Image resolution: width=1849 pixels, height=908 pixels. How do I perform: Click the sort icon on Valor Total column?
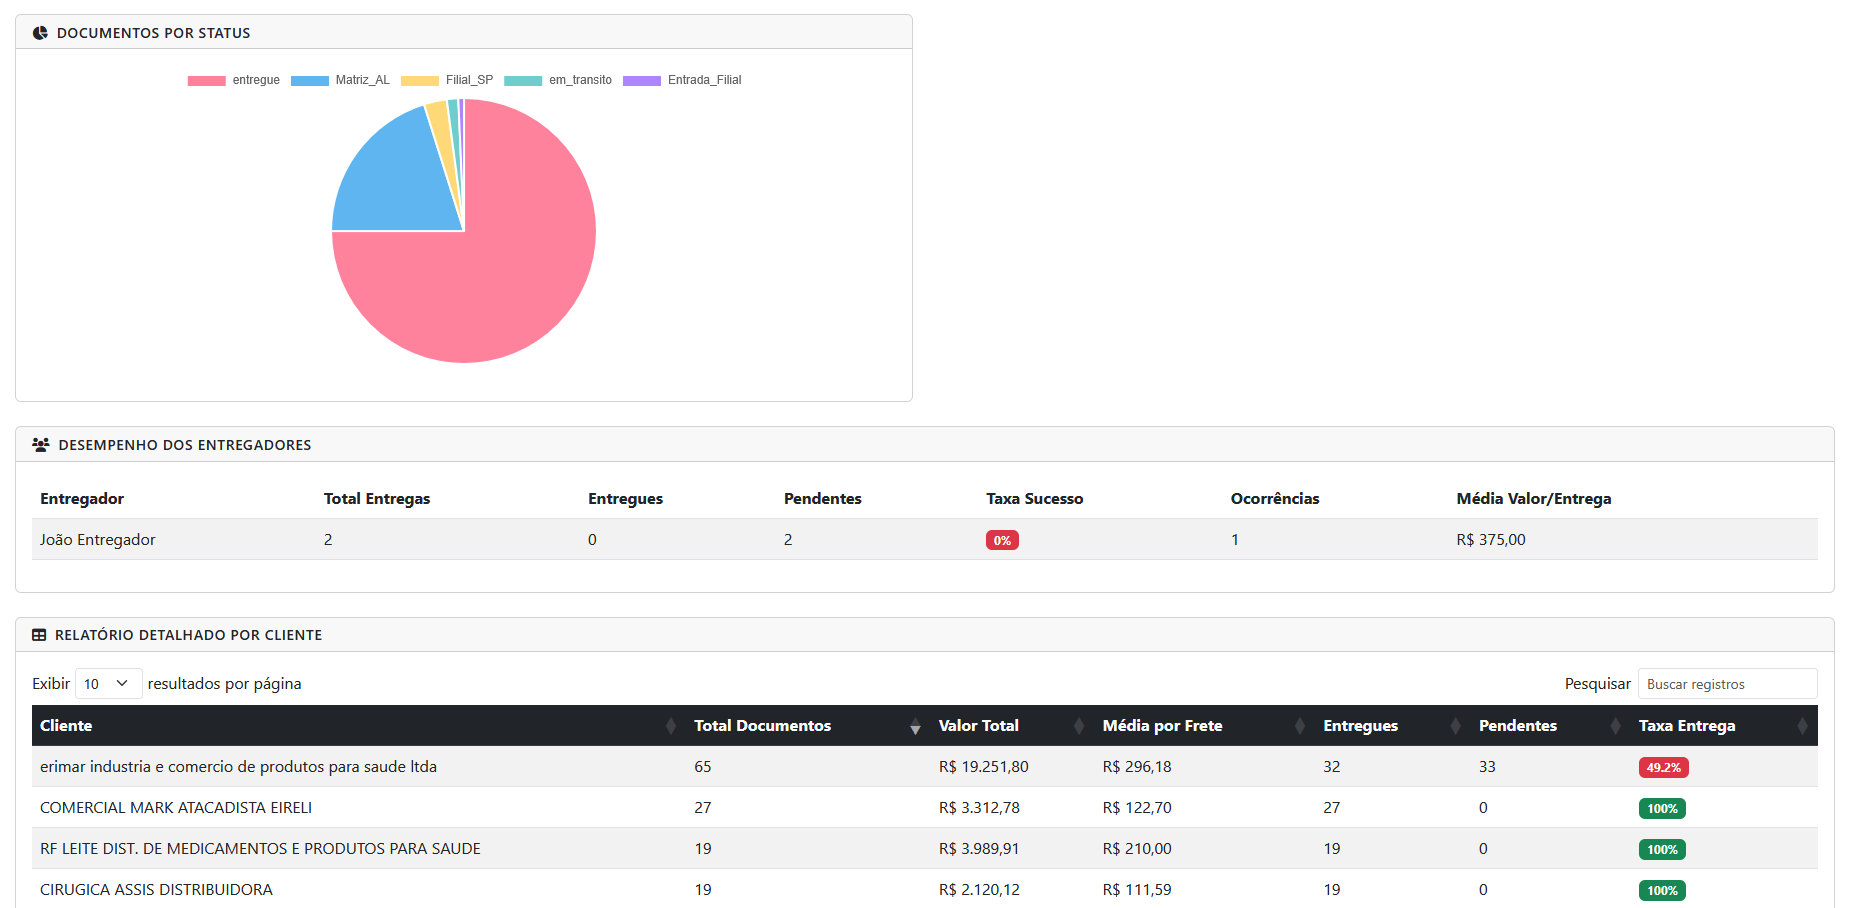1078,725
